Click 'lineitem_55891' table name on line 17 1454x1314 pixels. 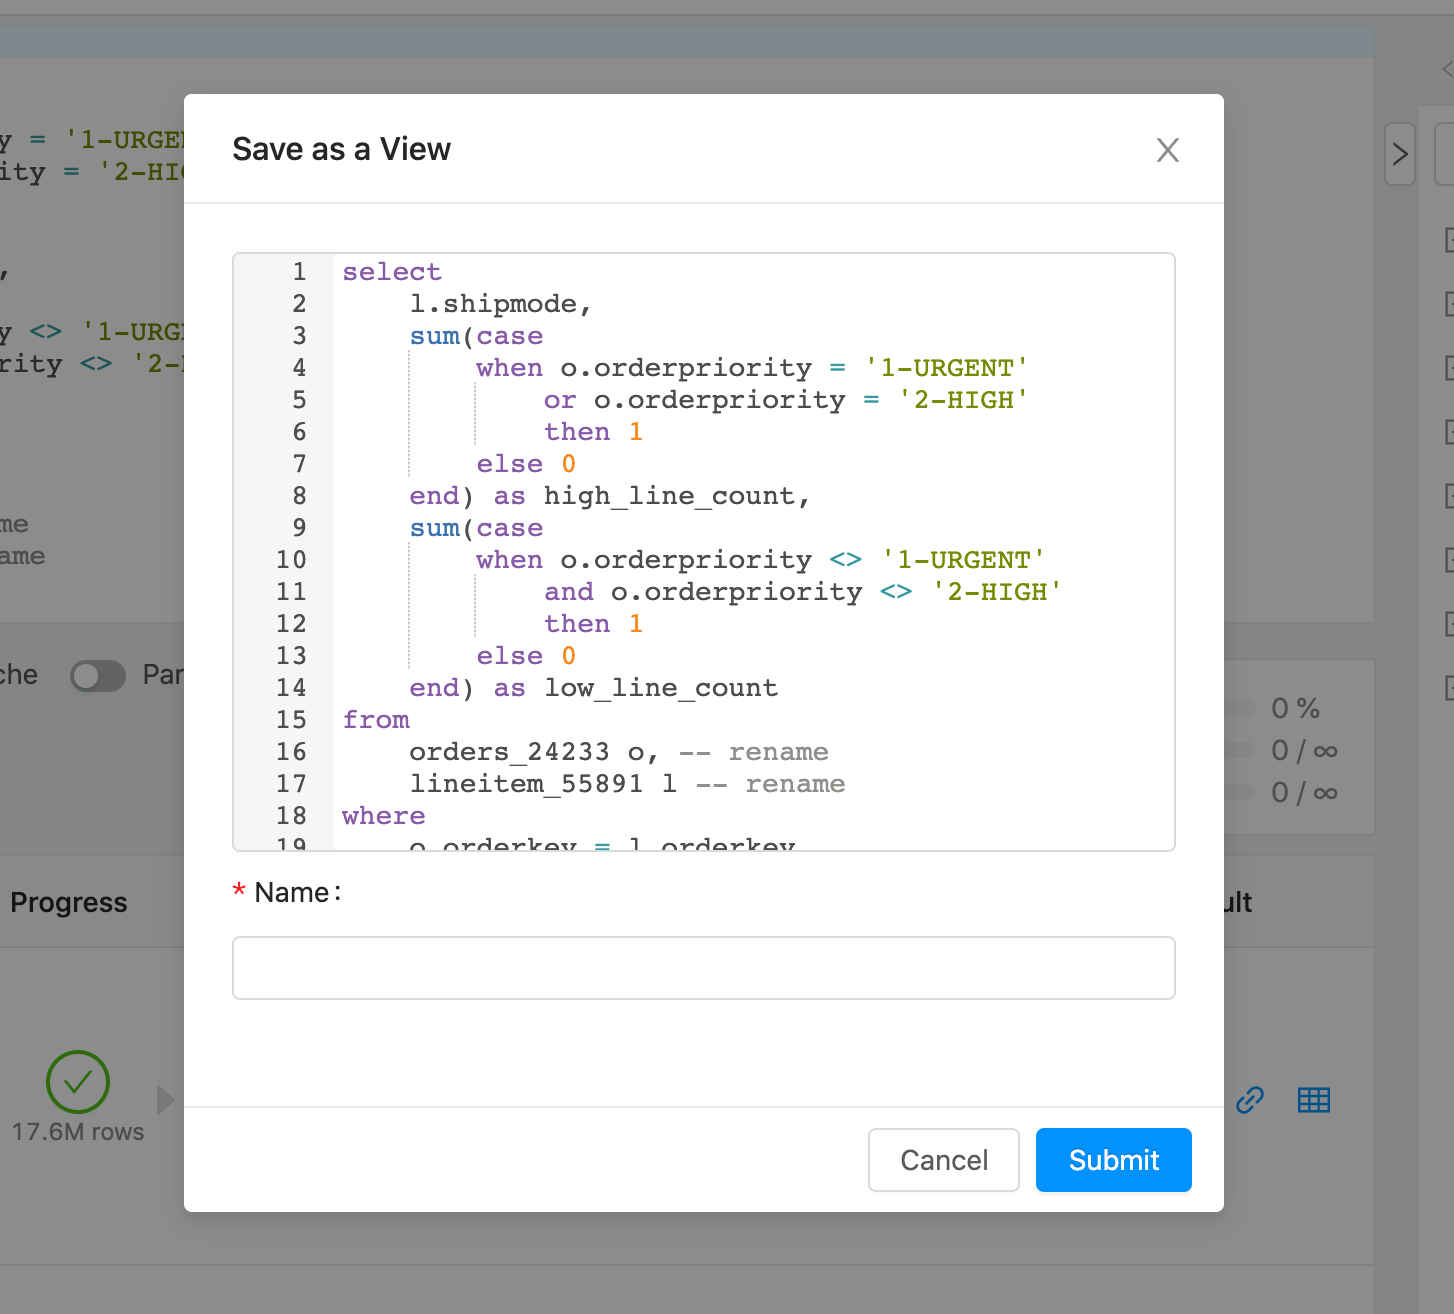526,784
